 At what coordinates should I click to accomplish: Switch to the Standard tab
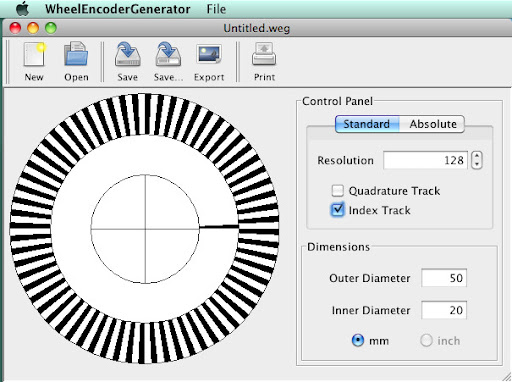367,124
